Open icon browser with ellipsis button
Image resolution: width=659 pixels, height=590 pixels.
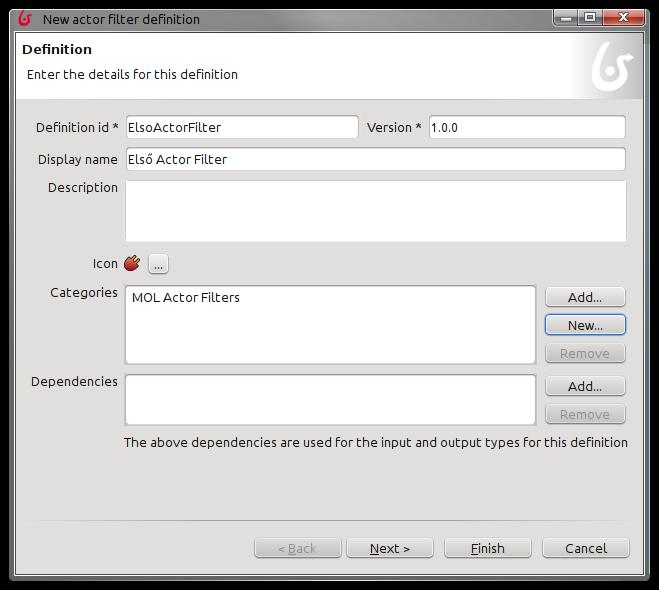[x=158, y=264]
